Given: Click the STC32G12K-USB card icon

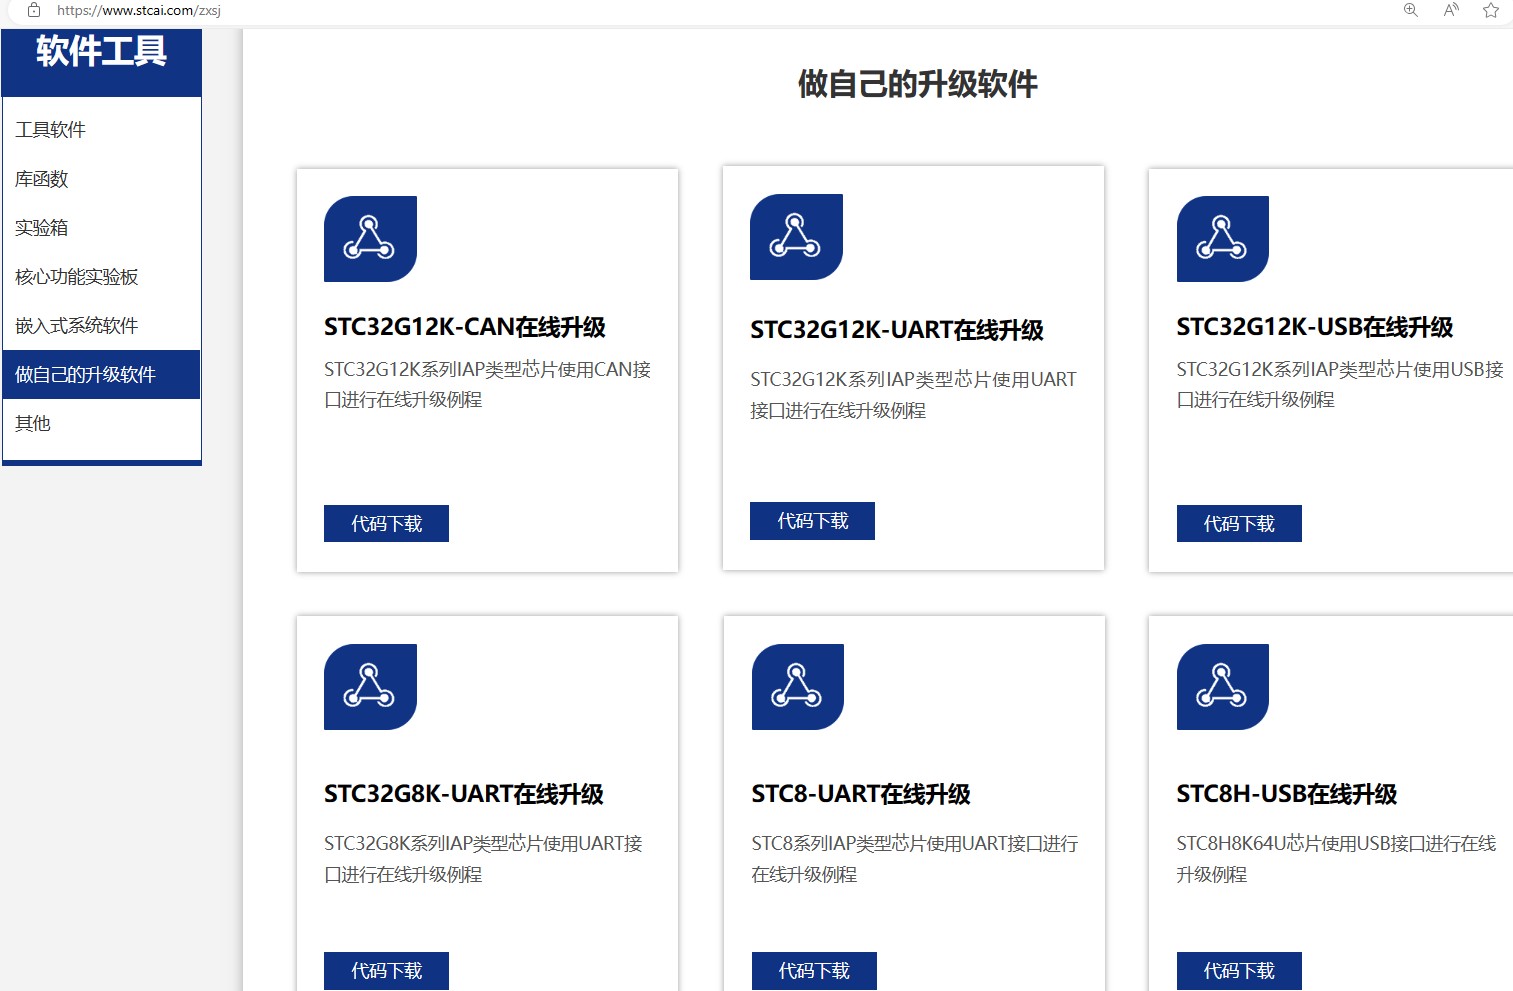Looking at the screenshot, I should pos(1222,239).
